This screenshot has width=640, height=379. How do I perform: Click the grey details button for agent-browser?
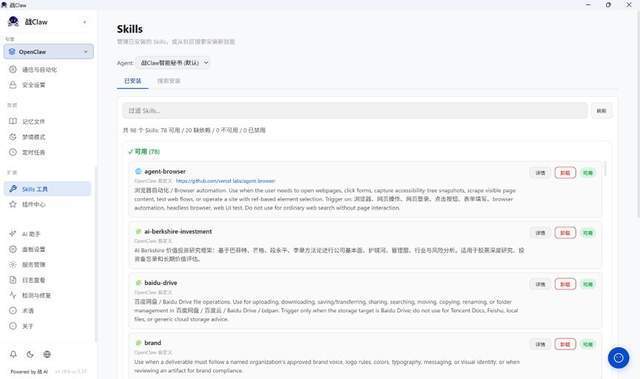(540, 173)
